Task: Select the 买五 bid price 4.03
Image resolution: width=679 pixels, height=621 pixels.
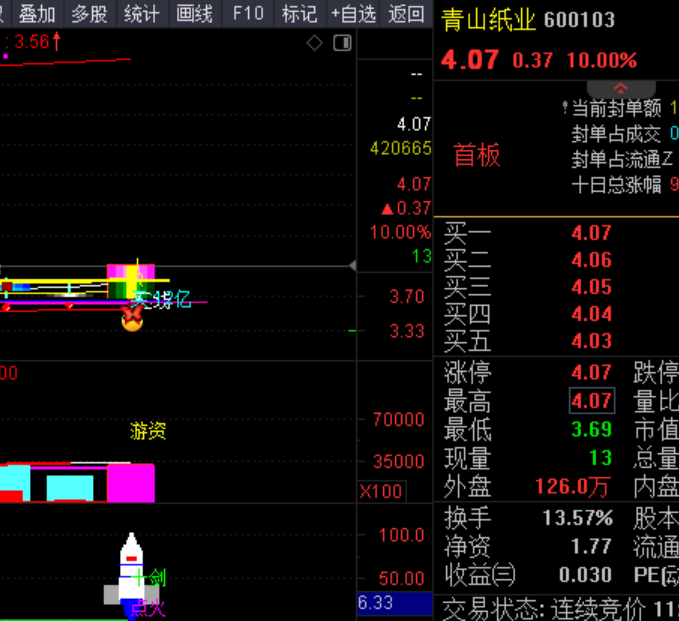Action: click(x=592, y=341)
